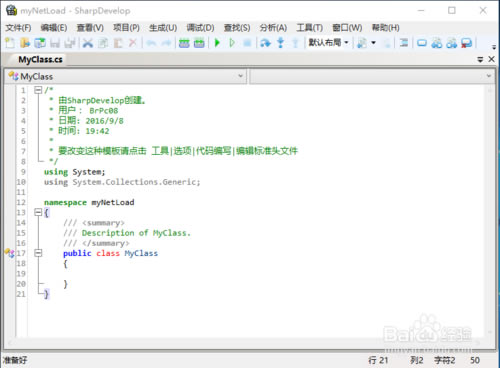Click the Step Out debug icon
Screen dimensions: 500x368
[295, 43]
